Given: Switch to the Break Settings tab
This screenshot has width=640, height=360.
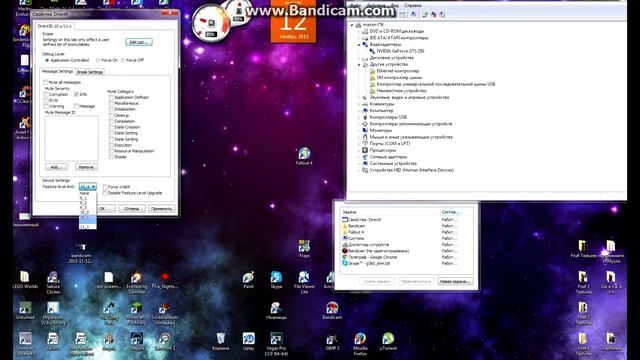Looking at the screenshot, I should 90,72.
